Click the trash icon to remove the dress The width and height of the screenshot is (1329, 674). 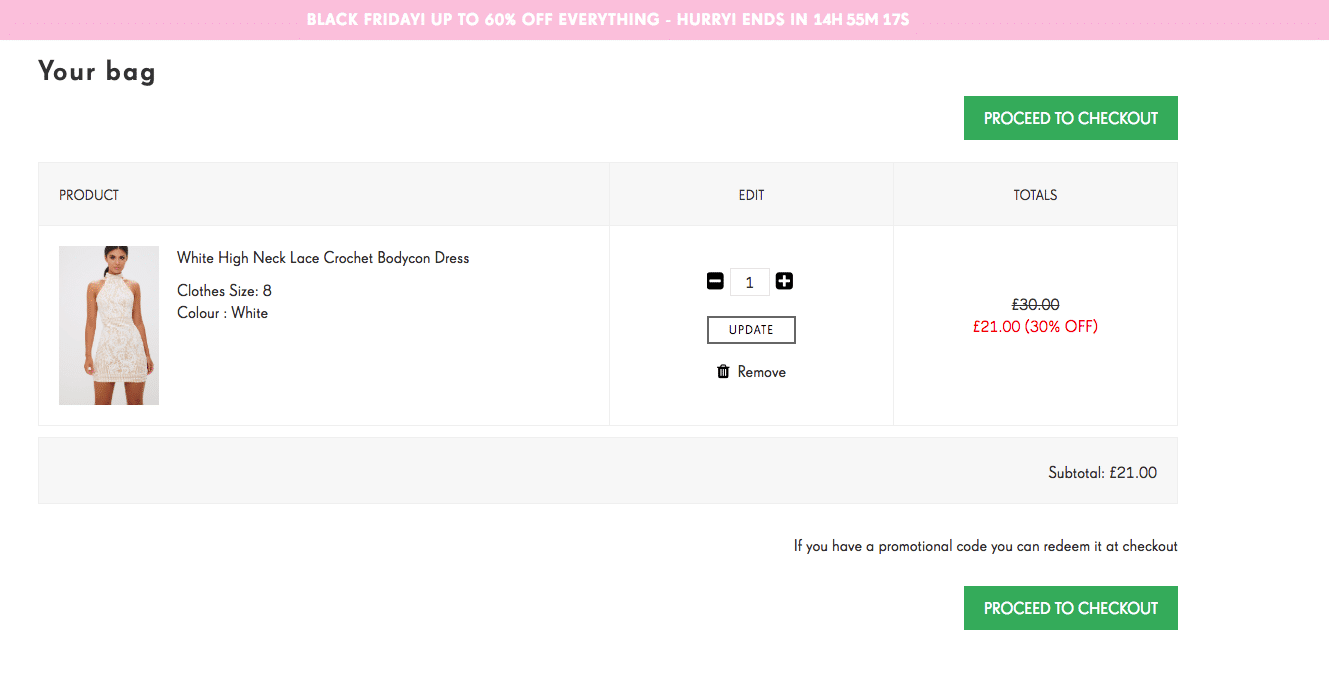pos(722,371)
